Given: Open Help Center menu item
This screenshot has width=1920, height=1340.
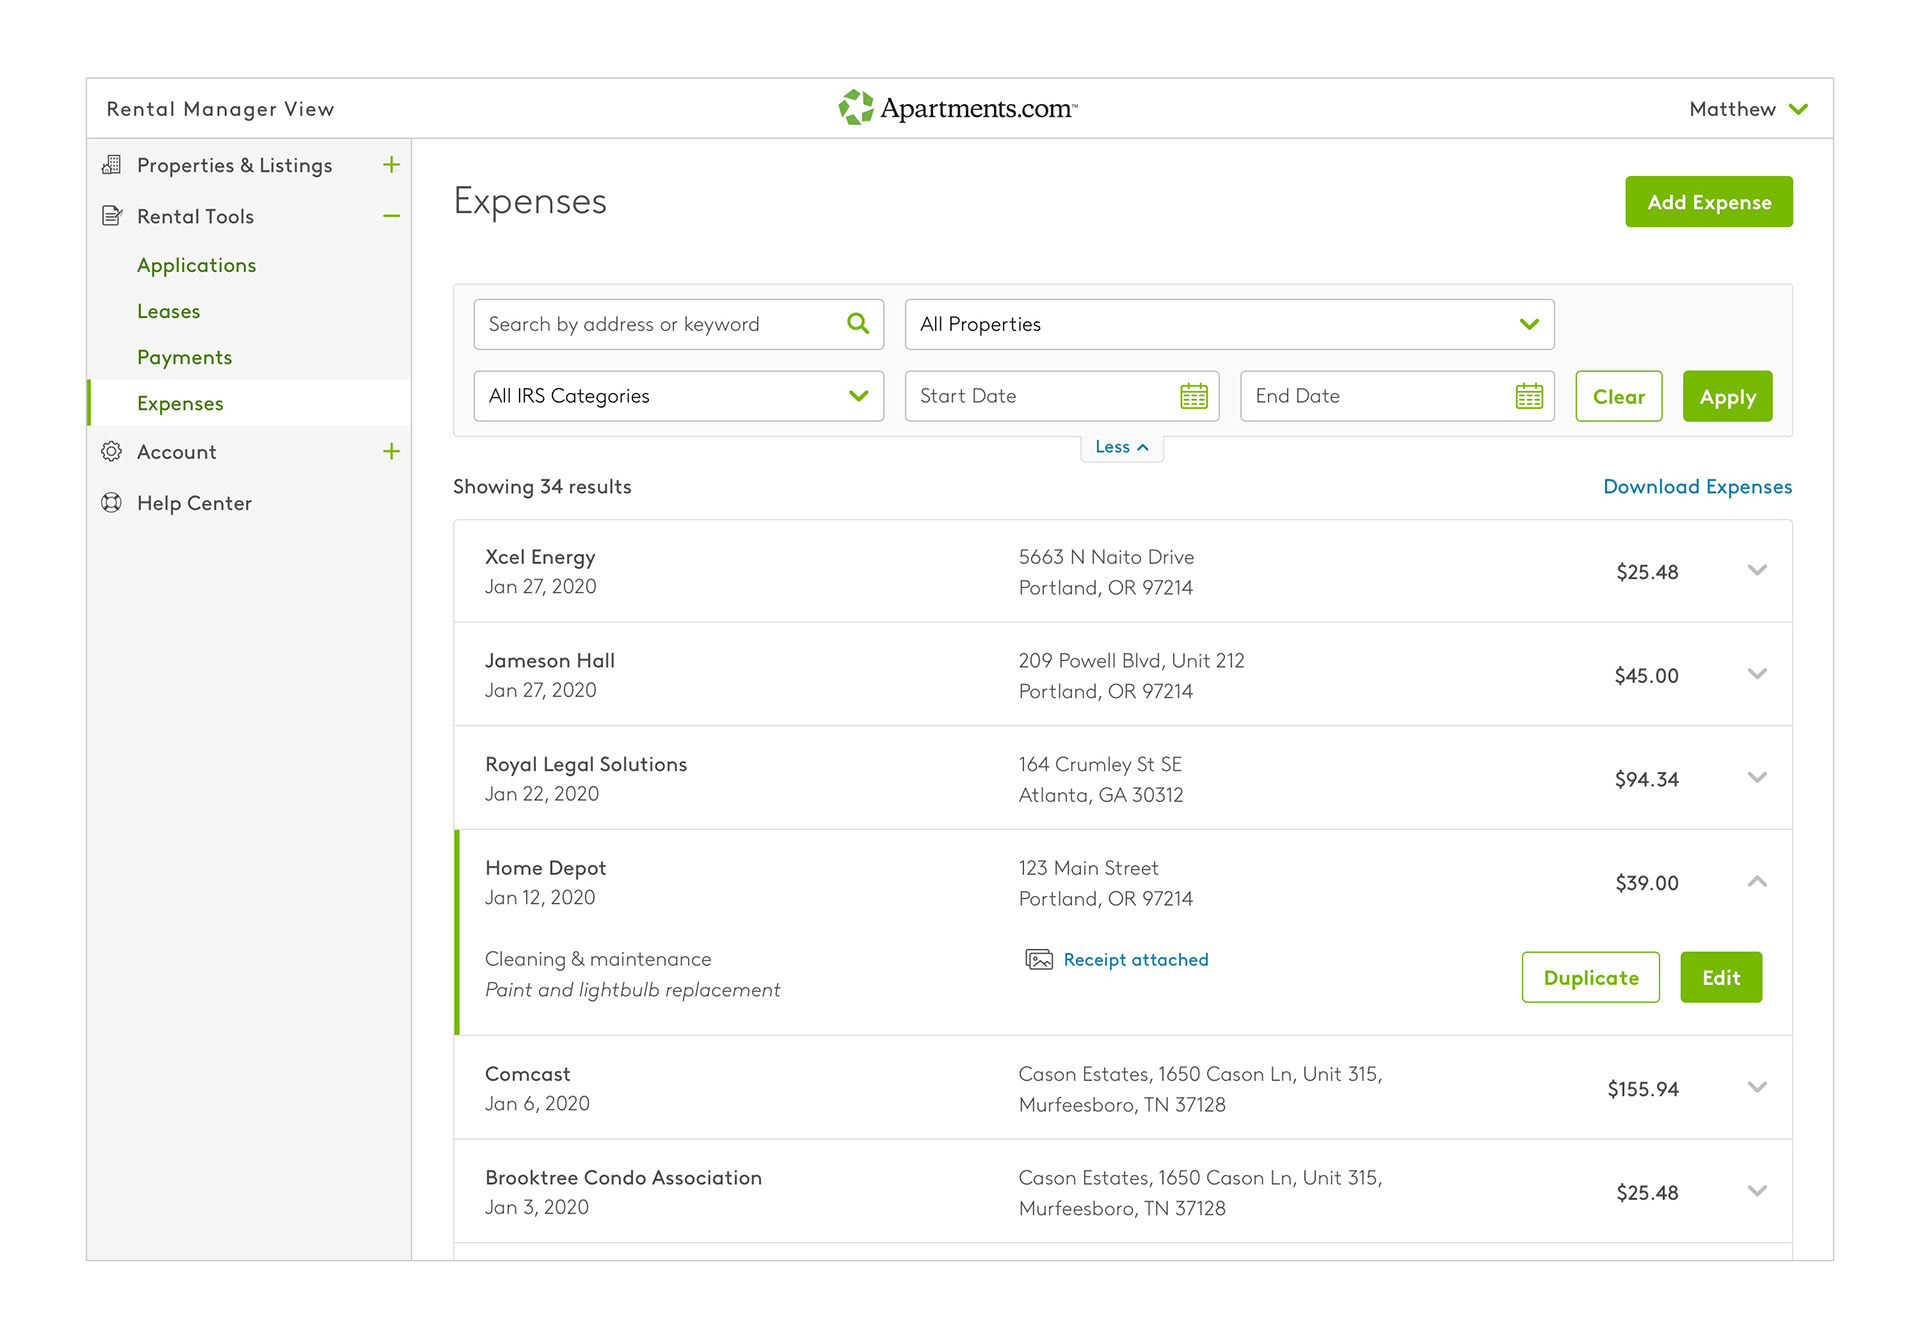Looking at the screenshot, I should point(194,503).
